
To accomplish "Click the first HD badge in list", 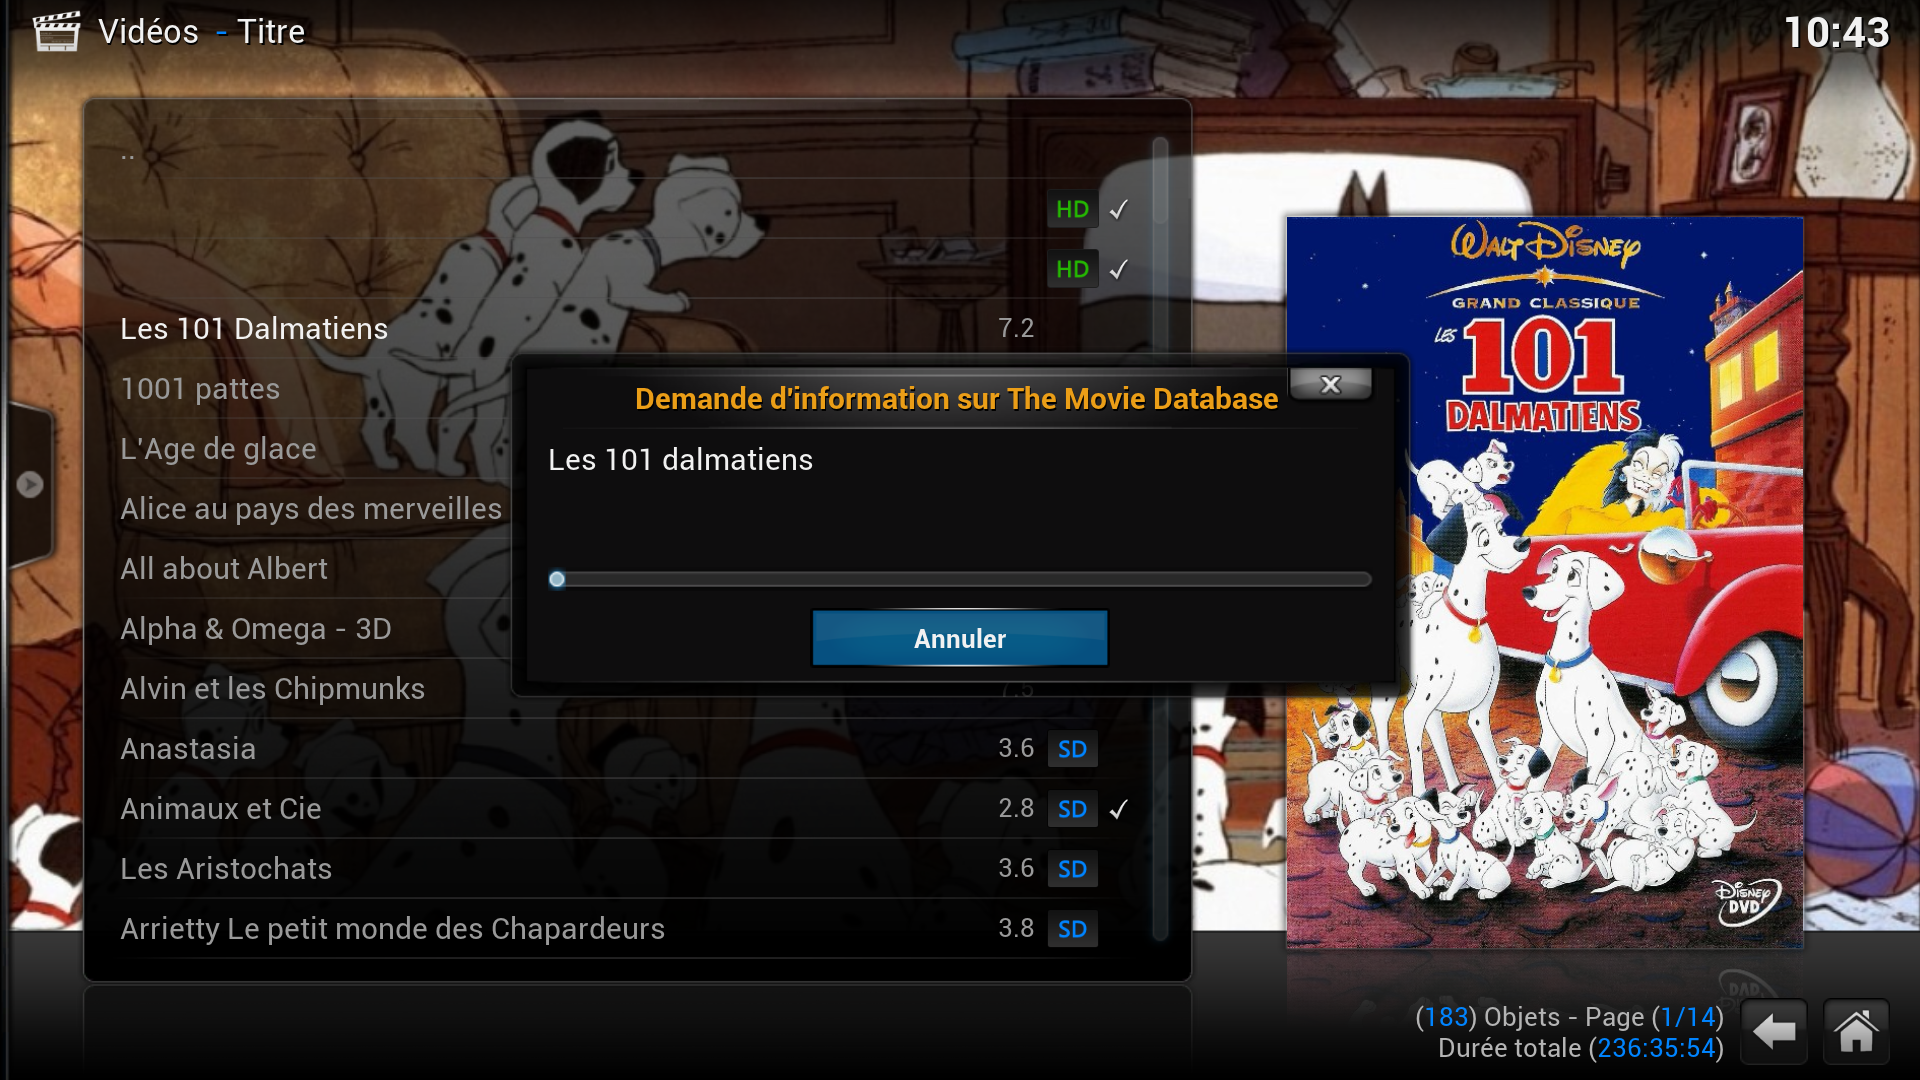I will click(1072, 209).
